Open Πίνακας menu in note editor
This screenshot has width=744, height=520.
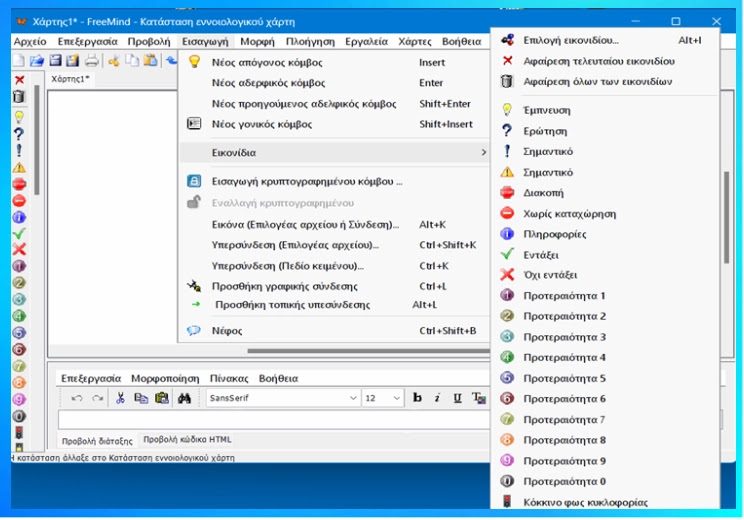[x=229, y=378]
